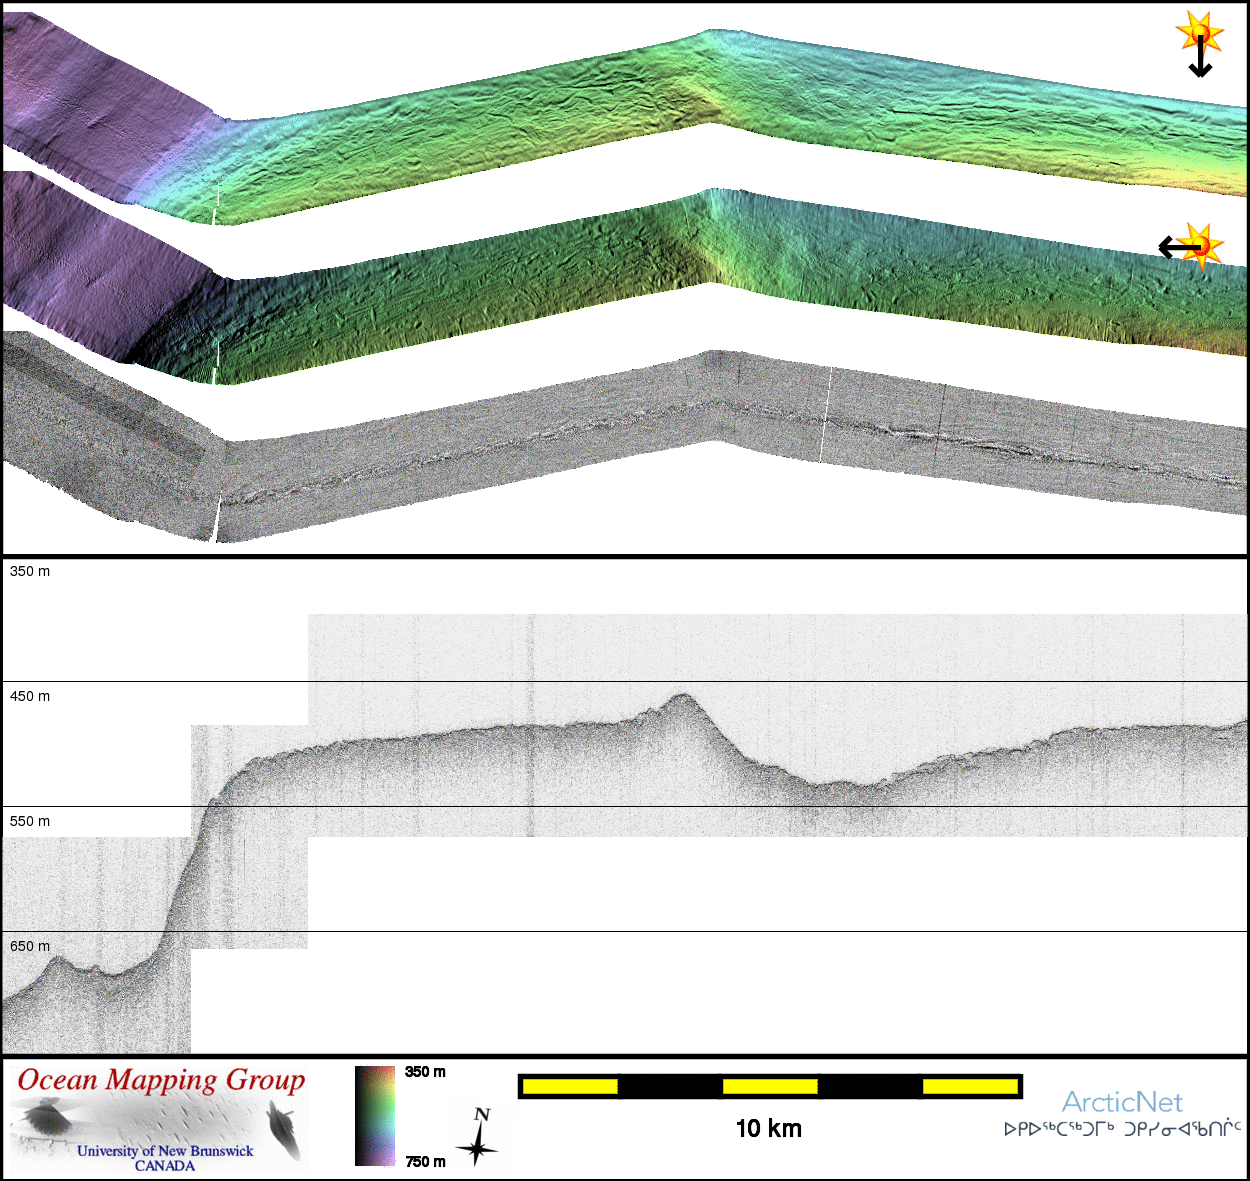Click the letter N above compass star

[482, 1114]
